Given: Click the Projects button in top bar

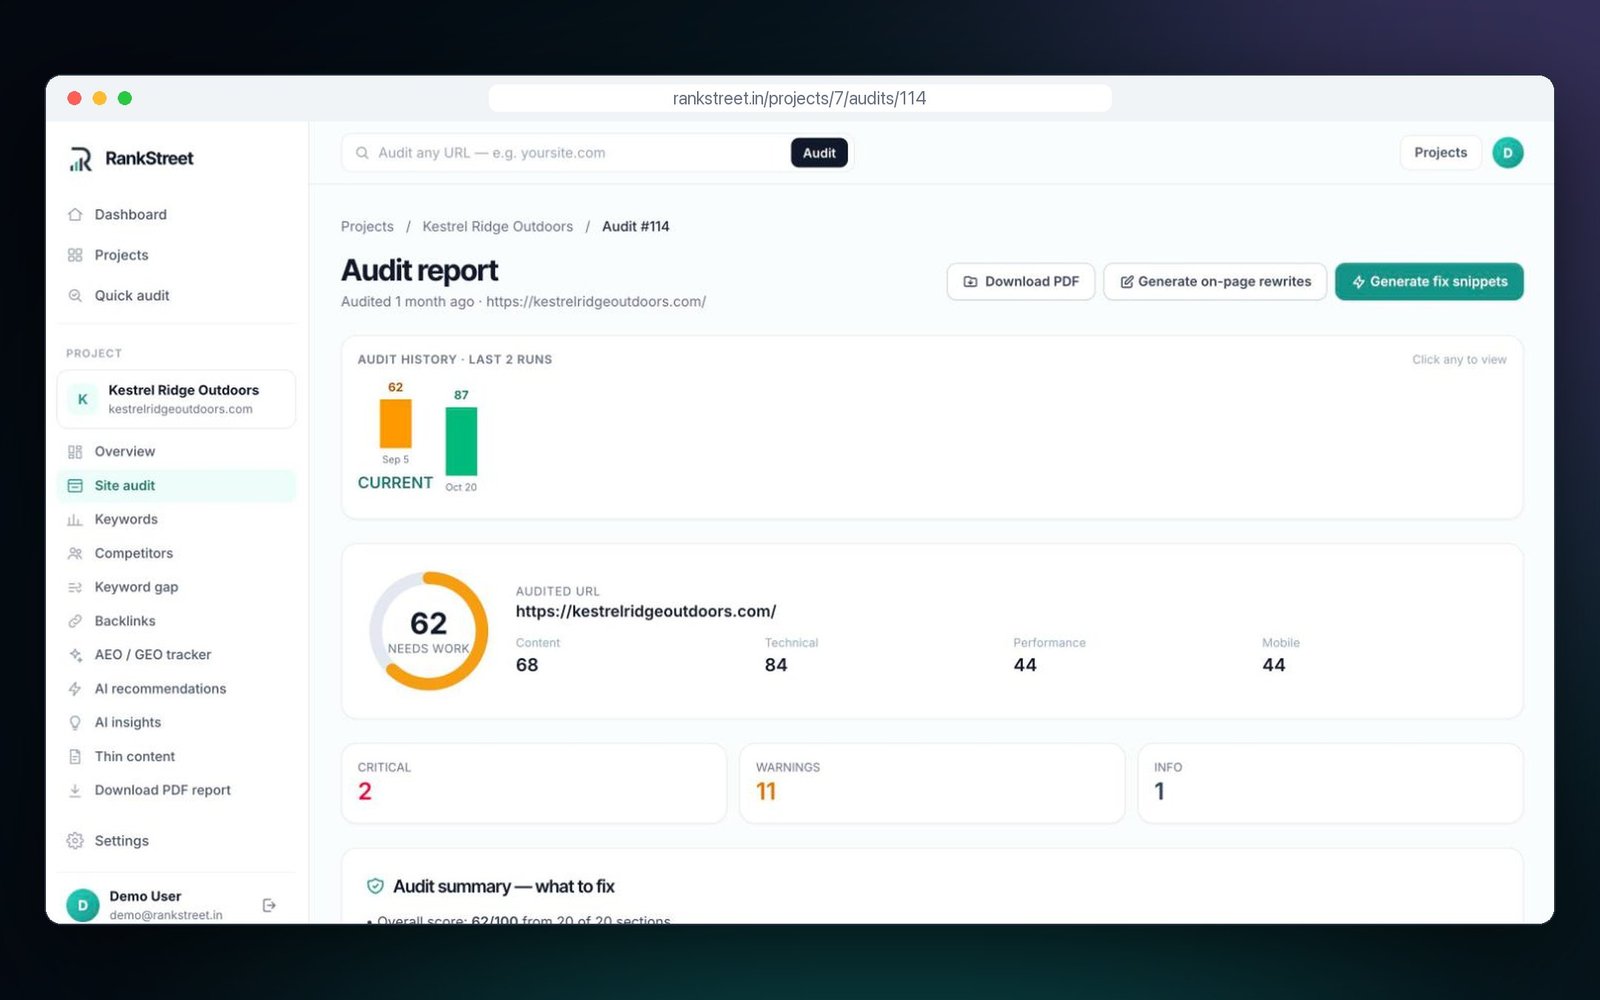Looking at the screenshot, I should [x=1440, y=153].
